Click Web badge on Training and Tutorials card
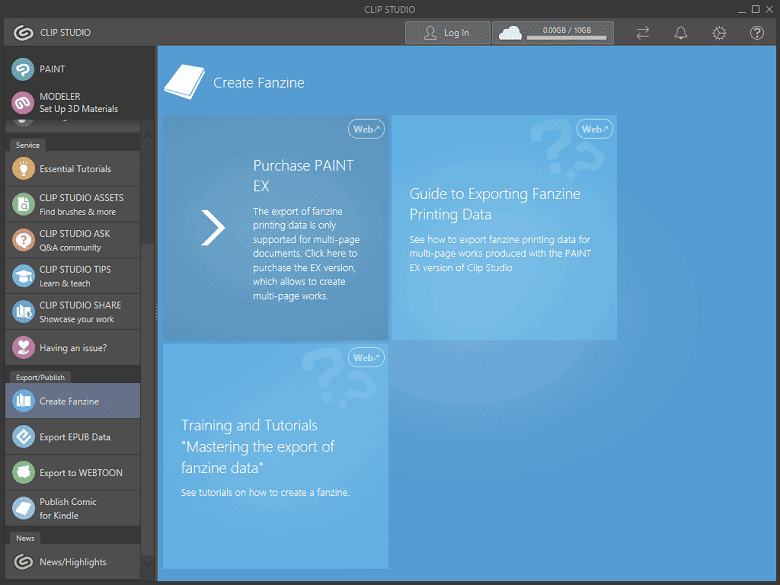The height and width of the screenshot is (585, 780). point(366,357)
